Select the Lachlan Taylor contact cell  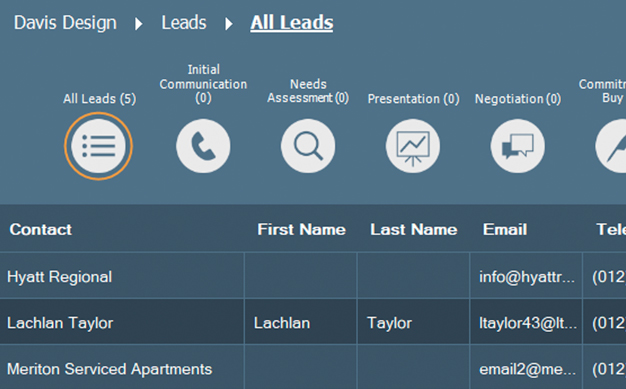coord(122,323)
